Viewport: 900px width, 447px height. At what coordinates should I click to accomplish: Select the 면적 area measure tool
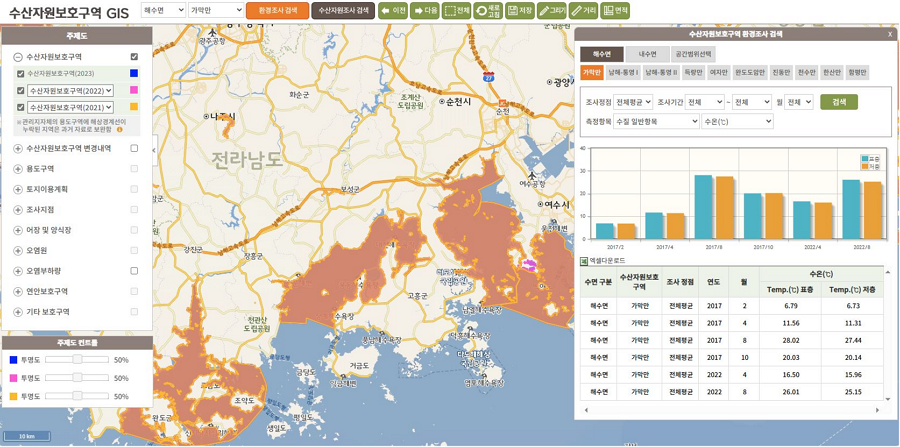pyautogui.click(x=615, y=10)
